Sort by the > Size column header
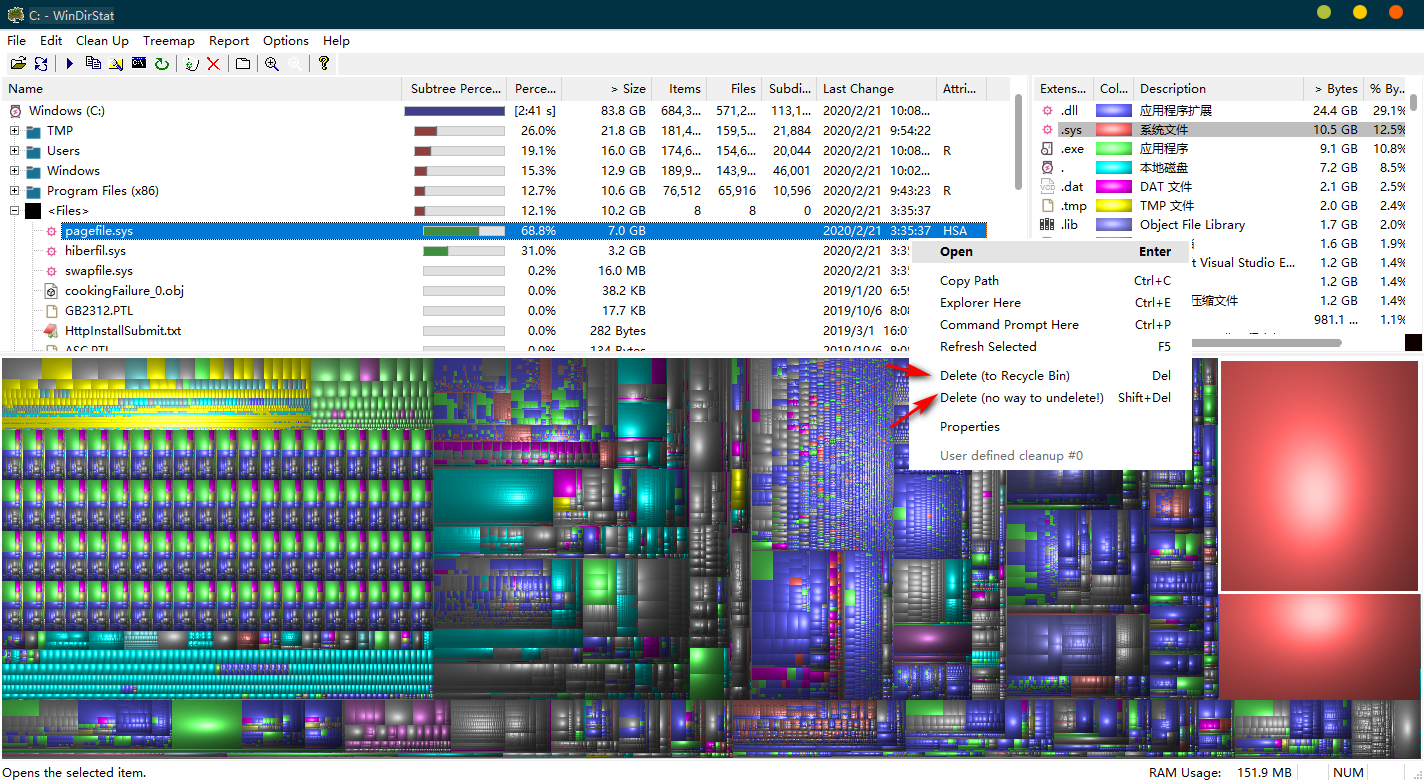Image resolution: width=1424 pixels, height=781 pixels. point(607,89)
